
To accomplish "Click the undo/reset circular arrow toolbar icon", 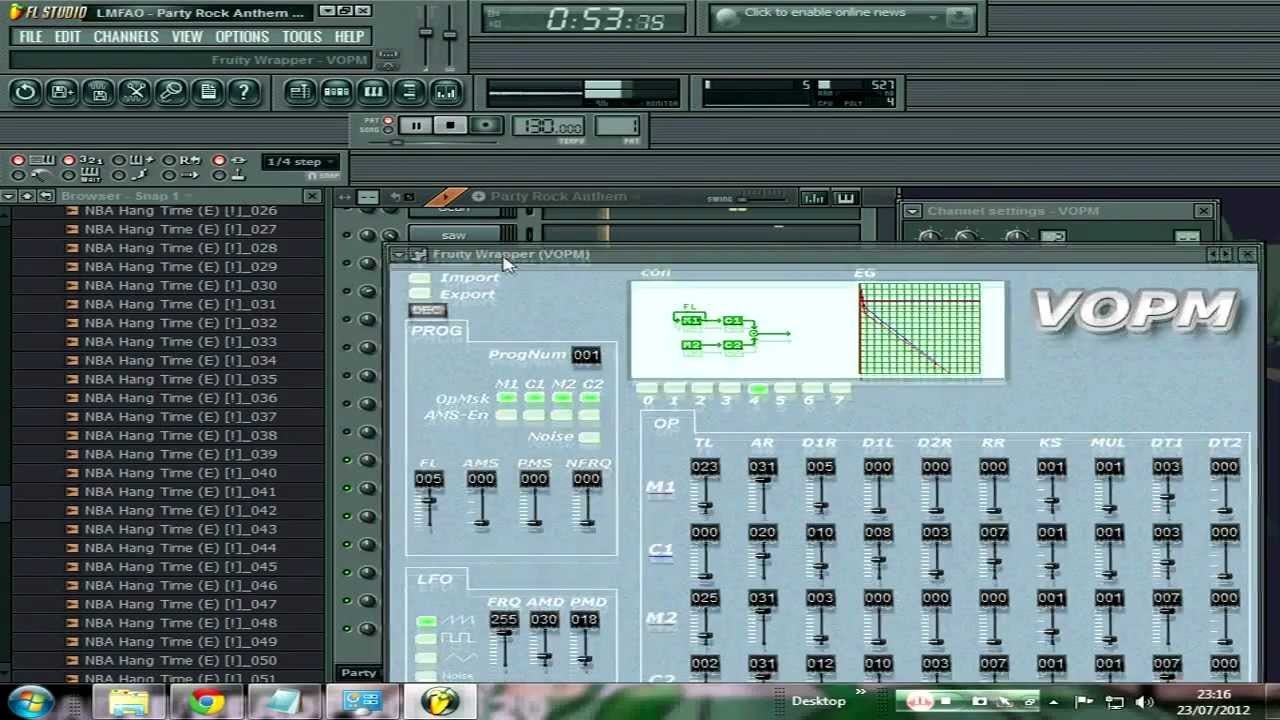I will pyautogui.click(x=25, y=92).
